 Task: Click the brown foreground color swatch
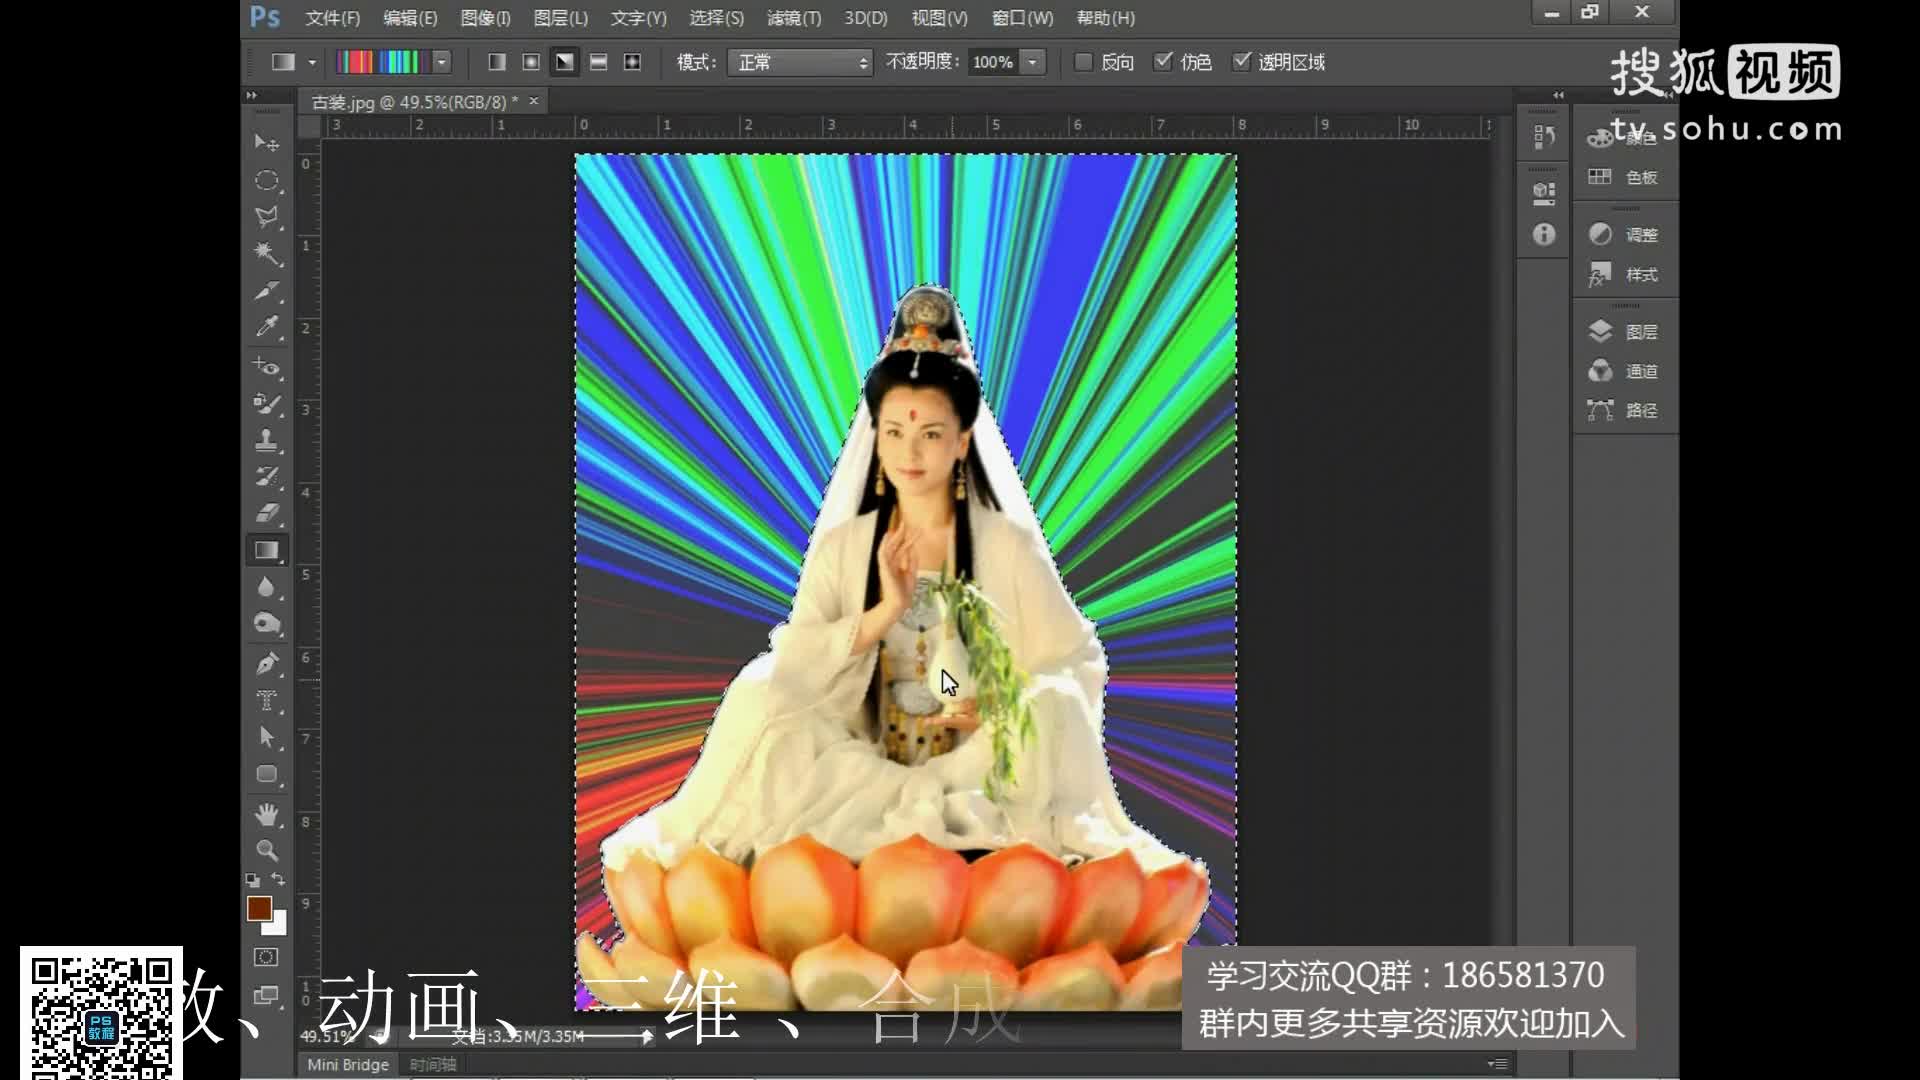[x=259, y=907]
